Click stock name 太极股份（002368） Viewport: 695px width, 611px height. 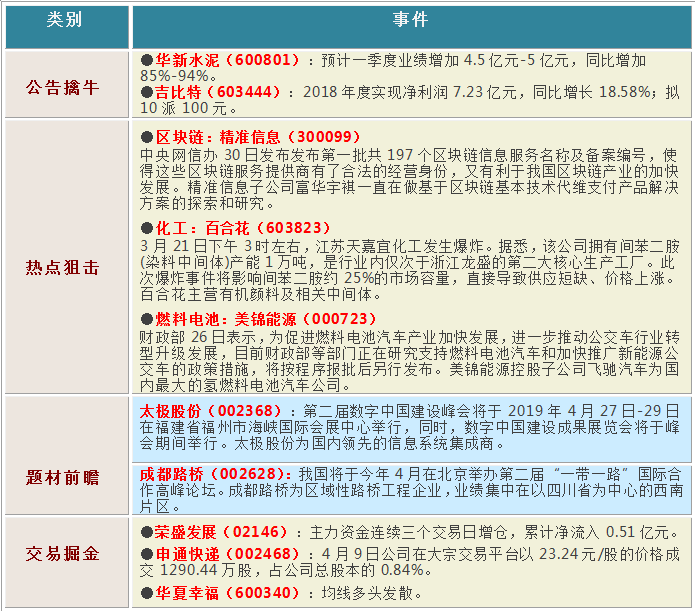[211, 411]
